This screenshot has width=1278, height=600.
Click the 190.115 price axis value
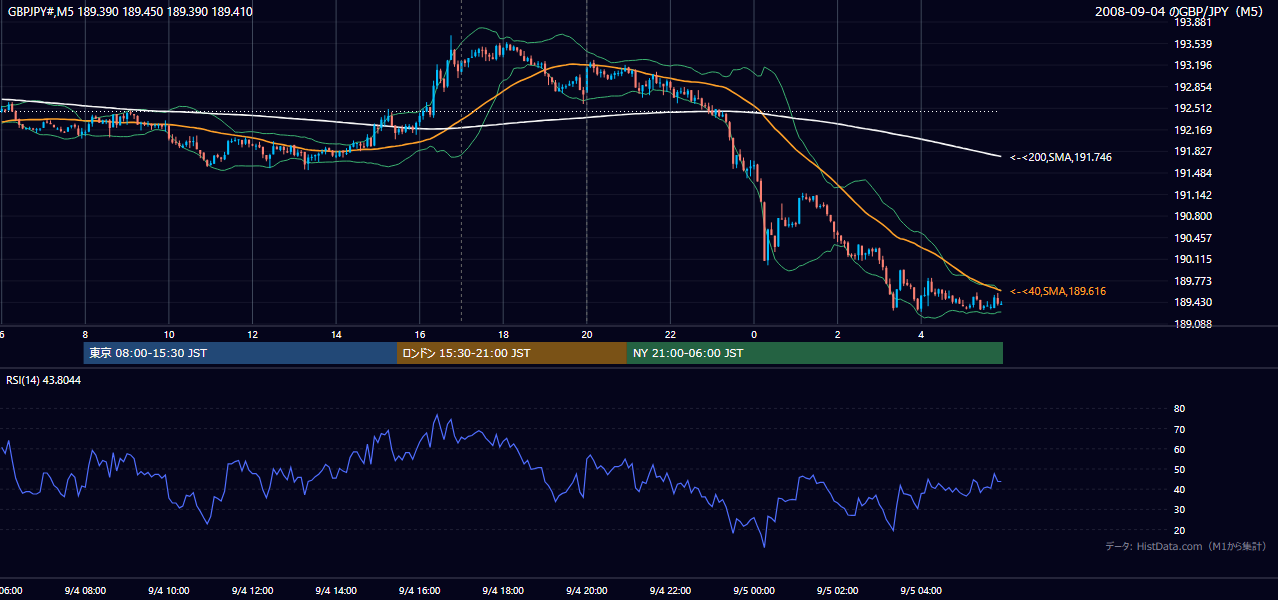click(x=1193, y=259)
